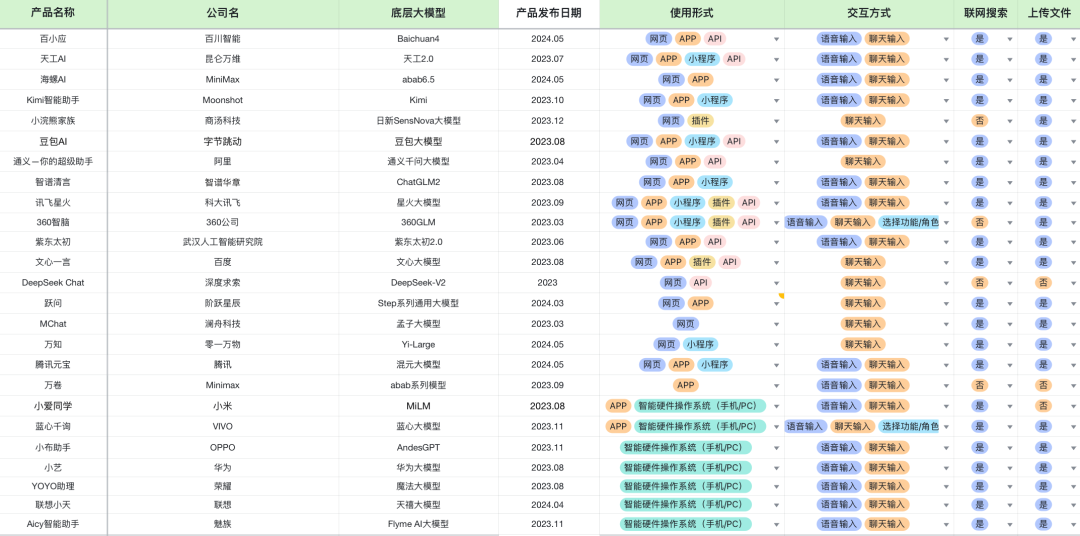Click 聊天输入 tag in 跃问 row
The image size is (1080, 536).
863,303
